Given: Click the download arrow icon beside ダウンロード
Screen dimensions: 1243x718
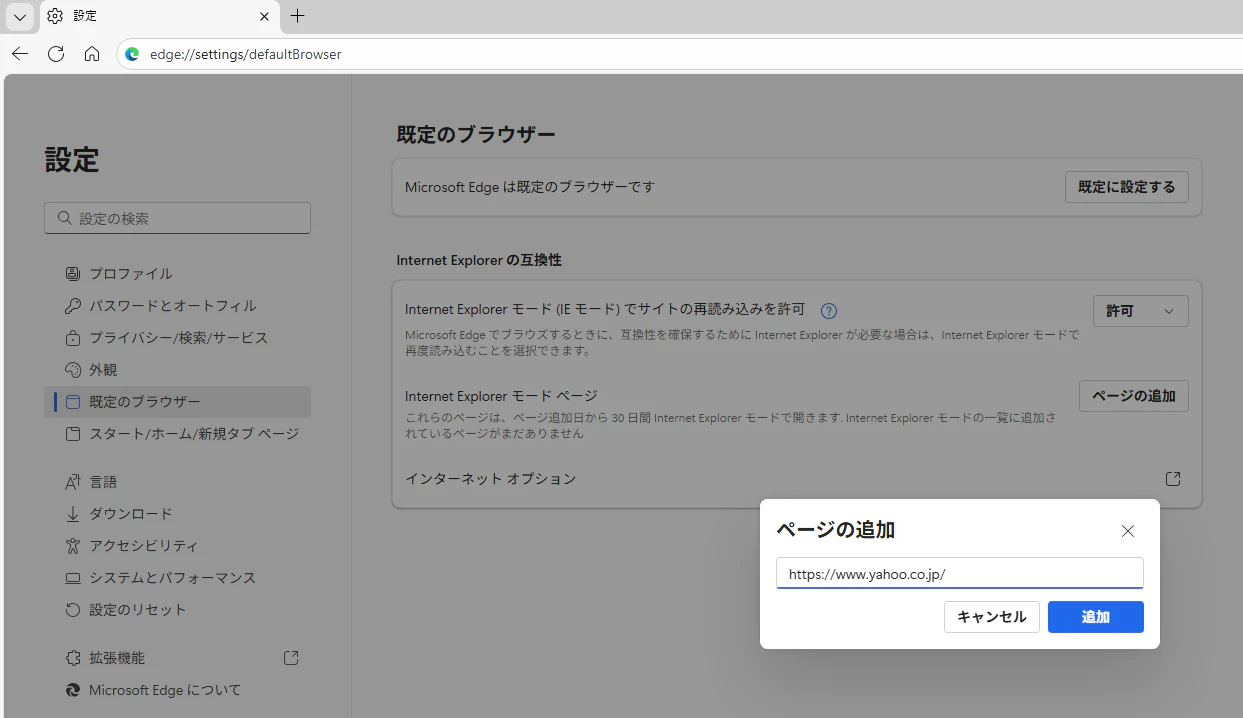Looking at the screenshot, I should point(72,514).
